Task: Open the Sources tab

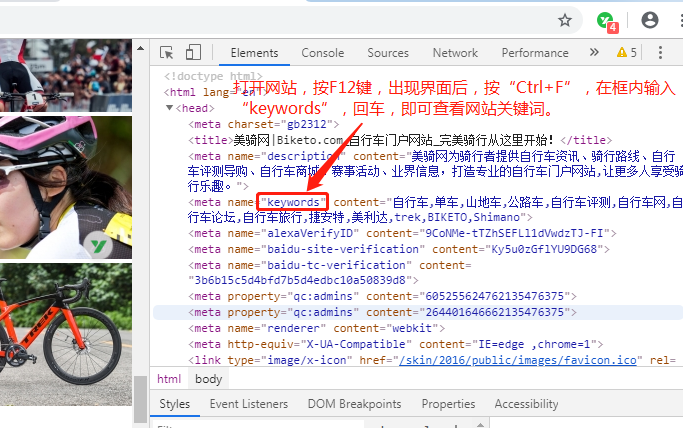Action: [x=388, y=53]
